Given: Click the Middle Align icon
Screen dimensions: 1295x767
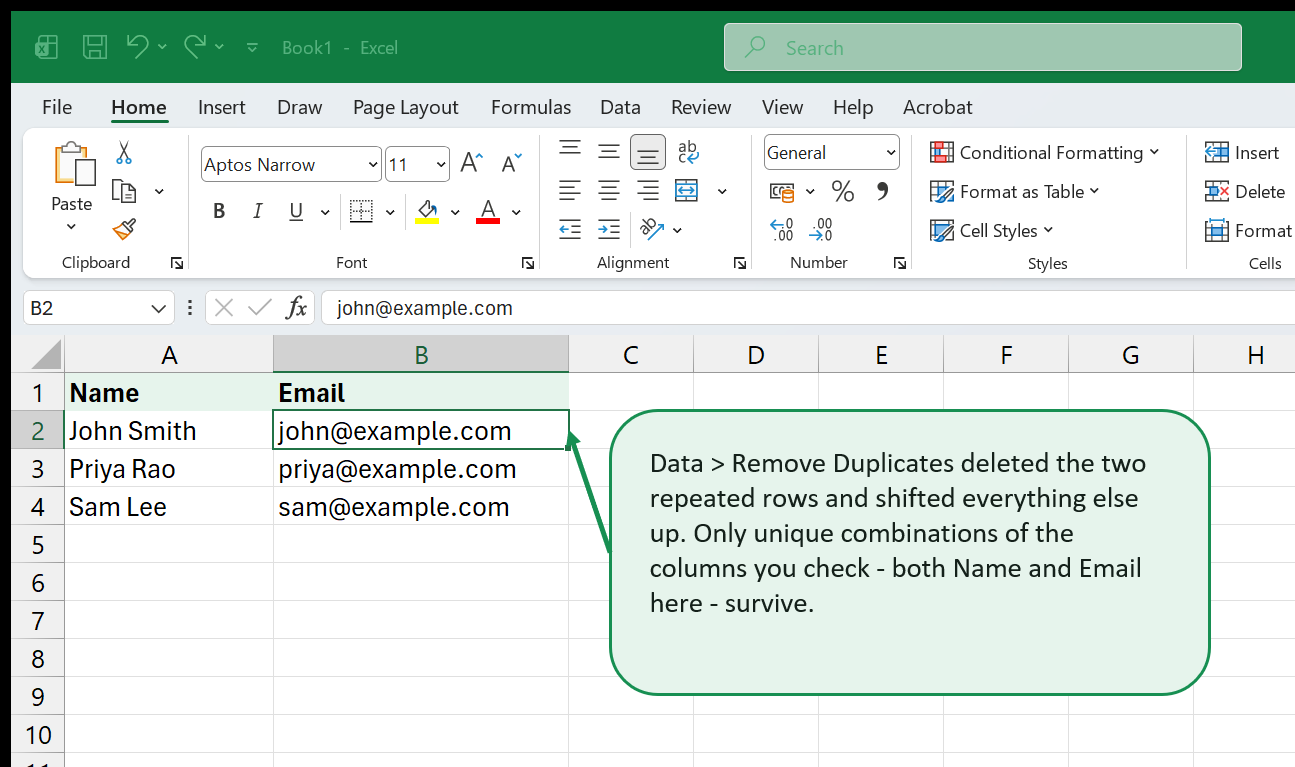Looking at the screenshot, I should (609, 152).
